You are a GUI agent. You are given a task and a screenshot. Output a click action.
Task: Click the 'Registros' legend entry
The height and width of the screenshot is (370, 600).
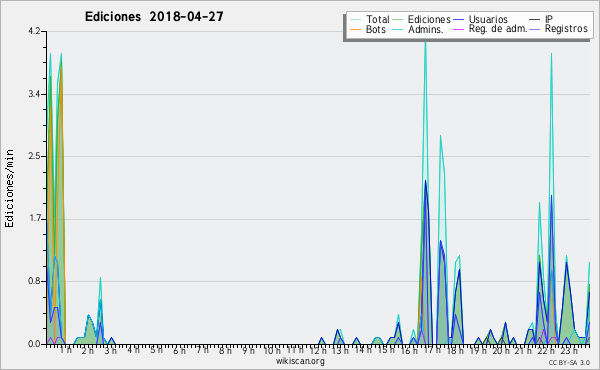point(566,29)
